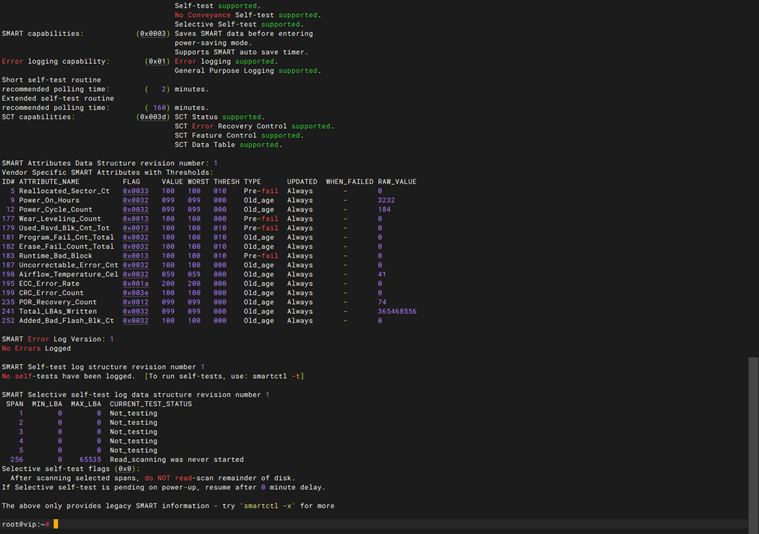The height and width of the screenshot is (534, 759).
Task: Click 'smartctl -t' in self-test hint
Action: click(276, 376)
